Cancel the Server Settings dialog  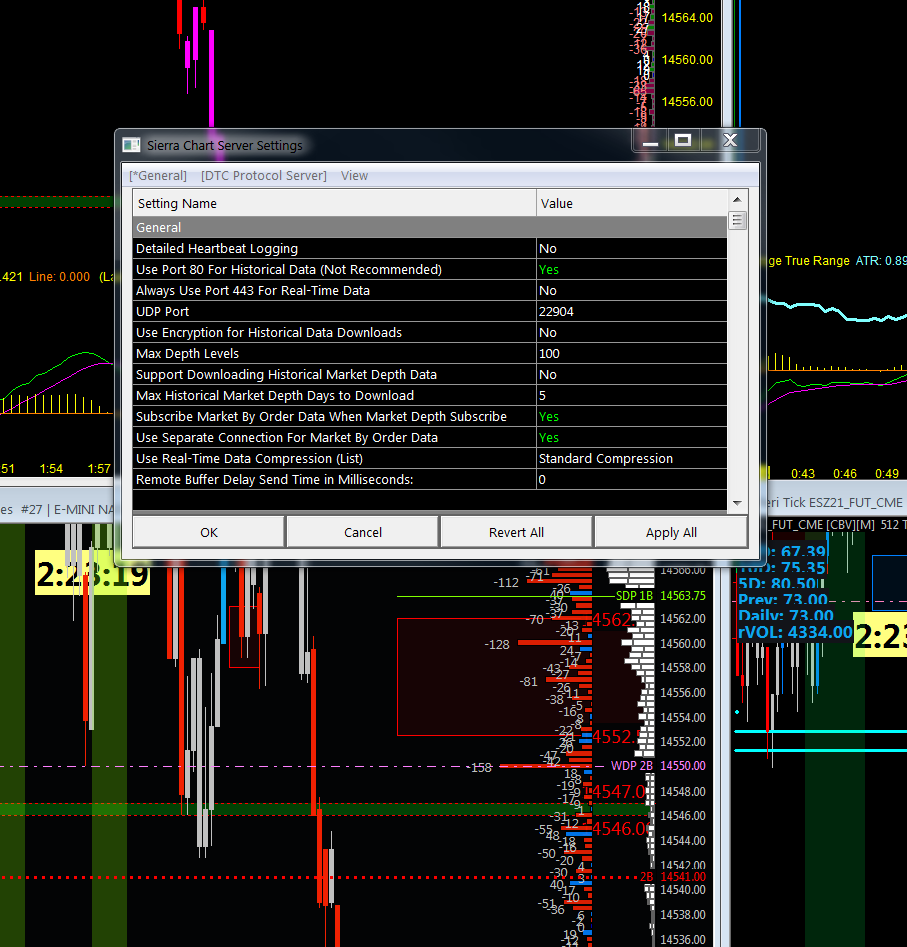pyautogui.click(x=363, y=532)
